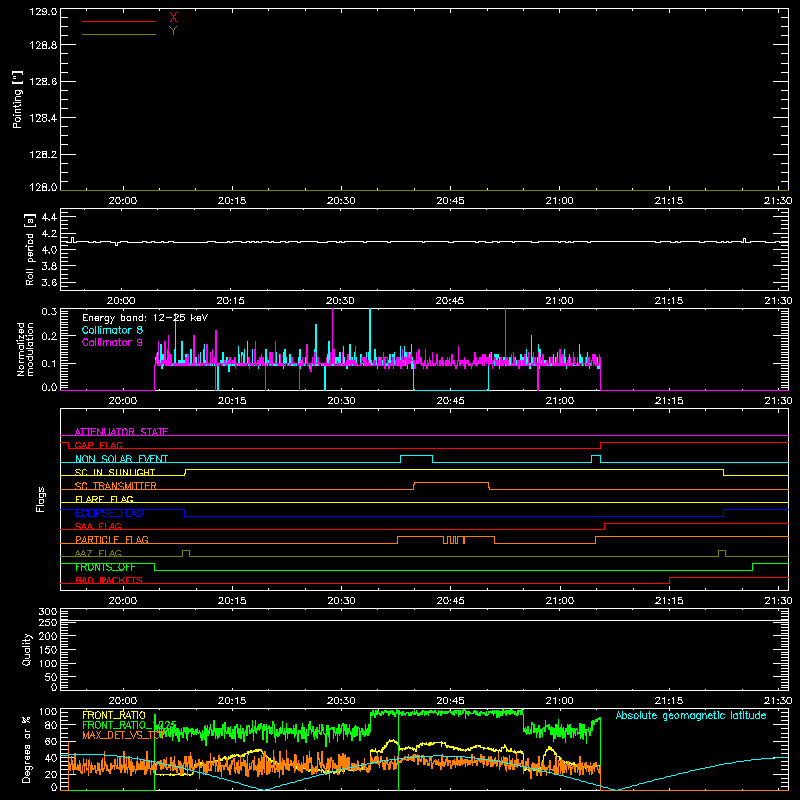The width and height of the screenshot is (800, 800).
Task: Click the 0.2 modulation axis value
Action: click(49, 336)
